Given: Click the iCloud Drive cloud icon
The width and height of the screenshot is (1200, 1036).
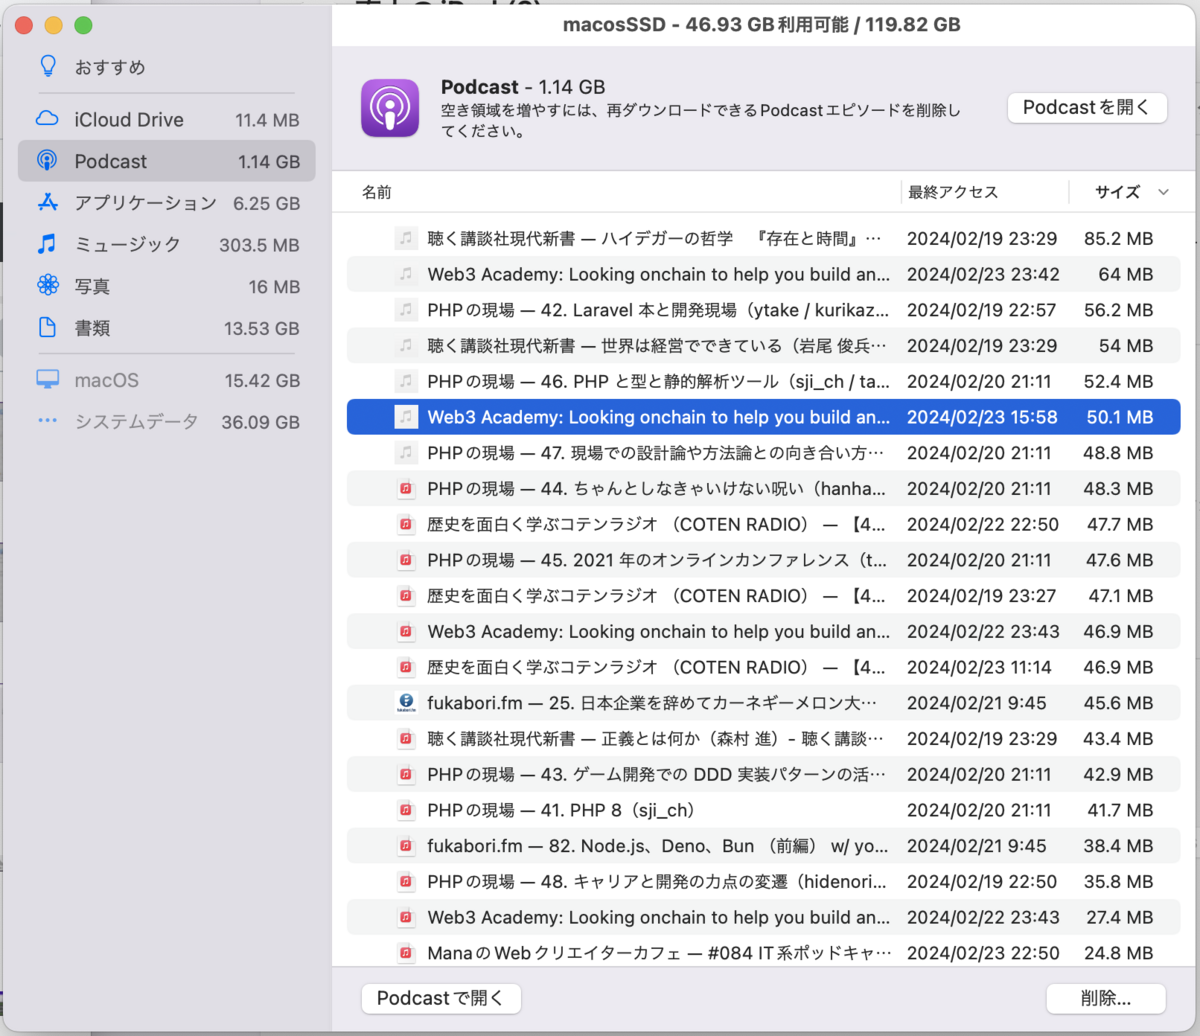Looking at the screenshot, I should click(x=47, y=120).
